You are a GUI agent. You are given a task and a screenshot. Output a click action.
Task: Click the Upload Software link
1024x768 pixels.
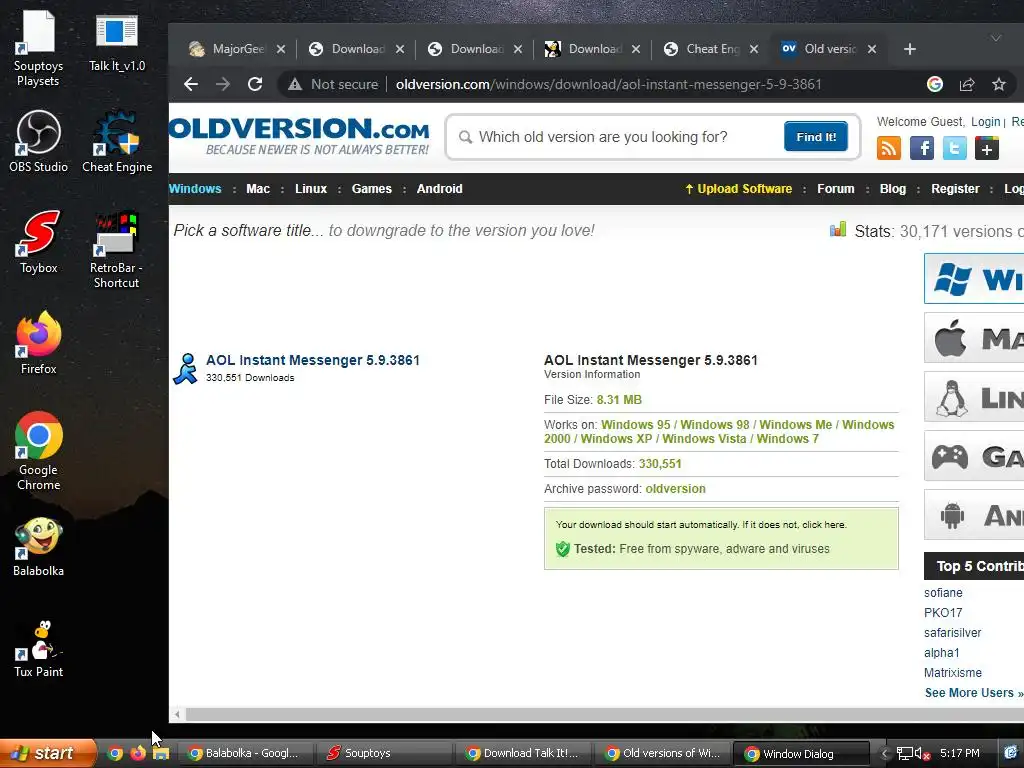(x=739, y=189)
